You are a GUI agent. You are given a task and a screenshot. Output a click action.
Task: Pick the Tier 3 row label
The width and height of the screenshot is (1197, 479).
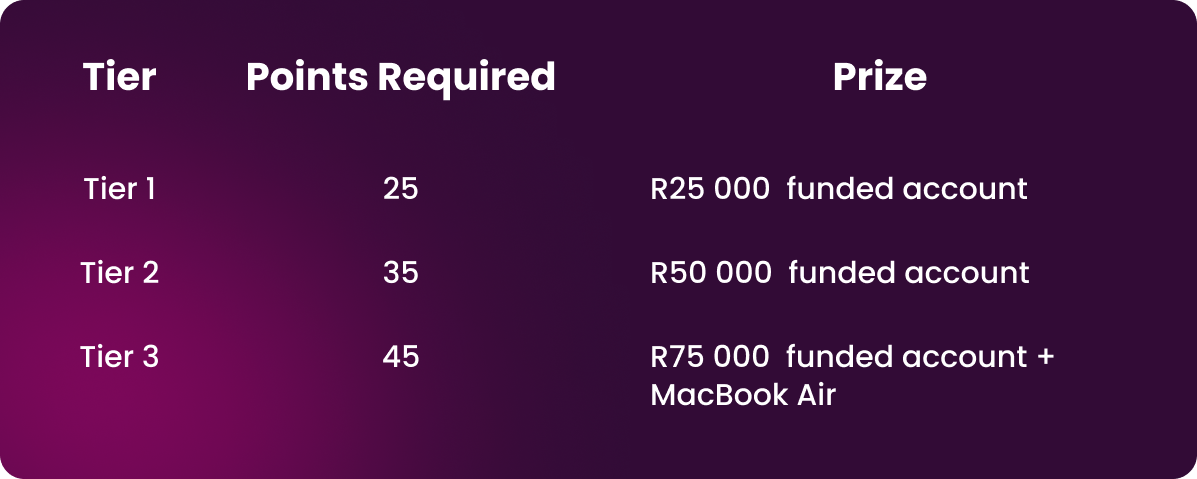[x=119, y=356]
